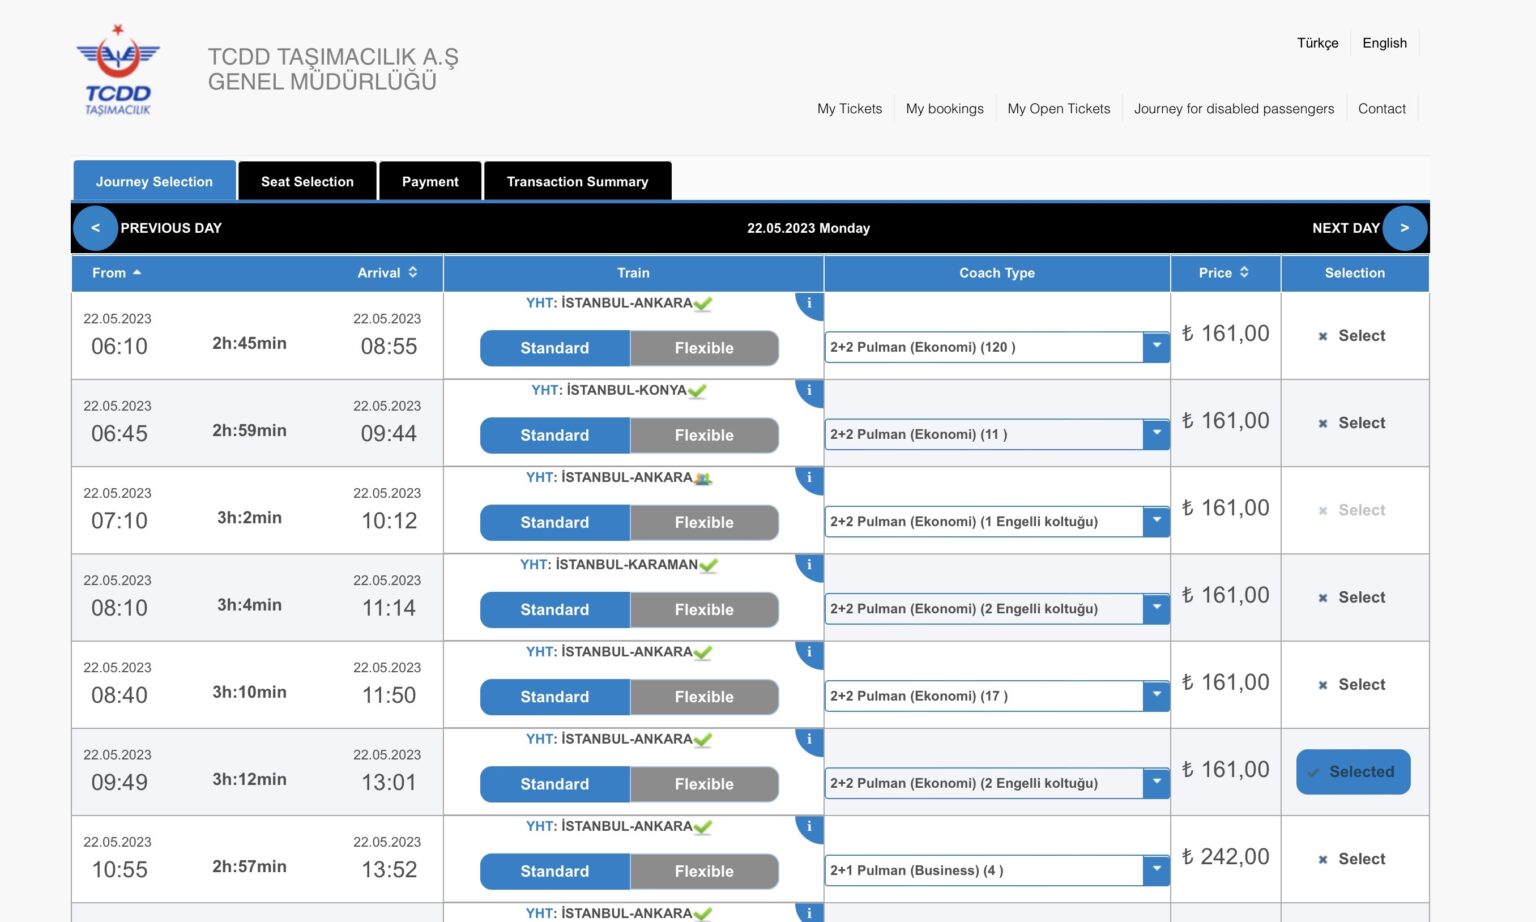Screen dimensions: 1536x922
Task: Select the 08:40 train journey
Action: click(x=1354, y=685)
